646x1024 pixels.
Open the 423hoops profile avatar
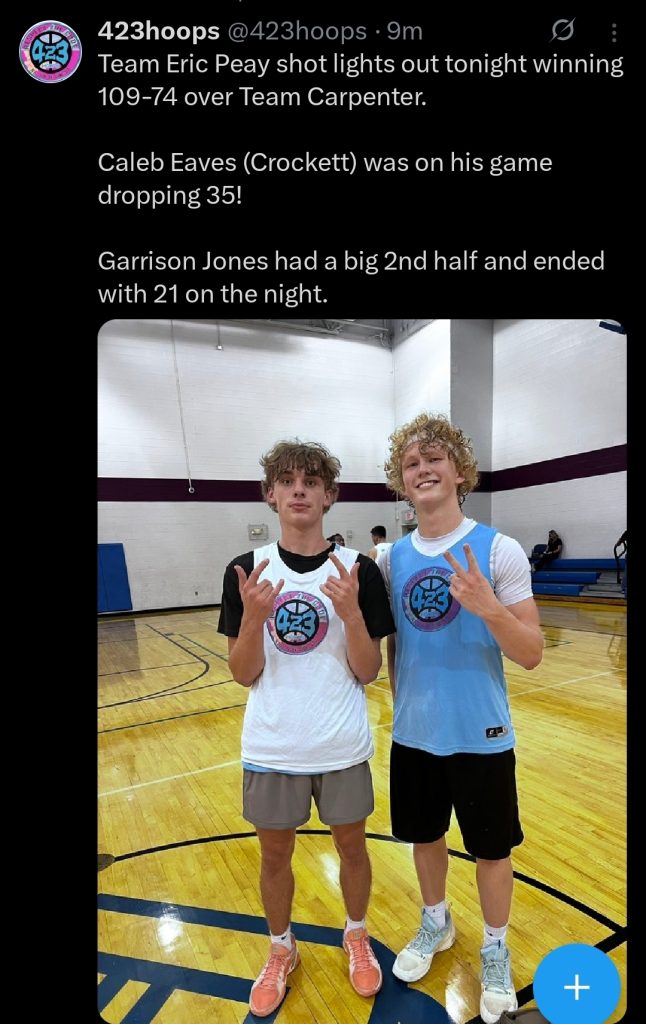[50, 52]
